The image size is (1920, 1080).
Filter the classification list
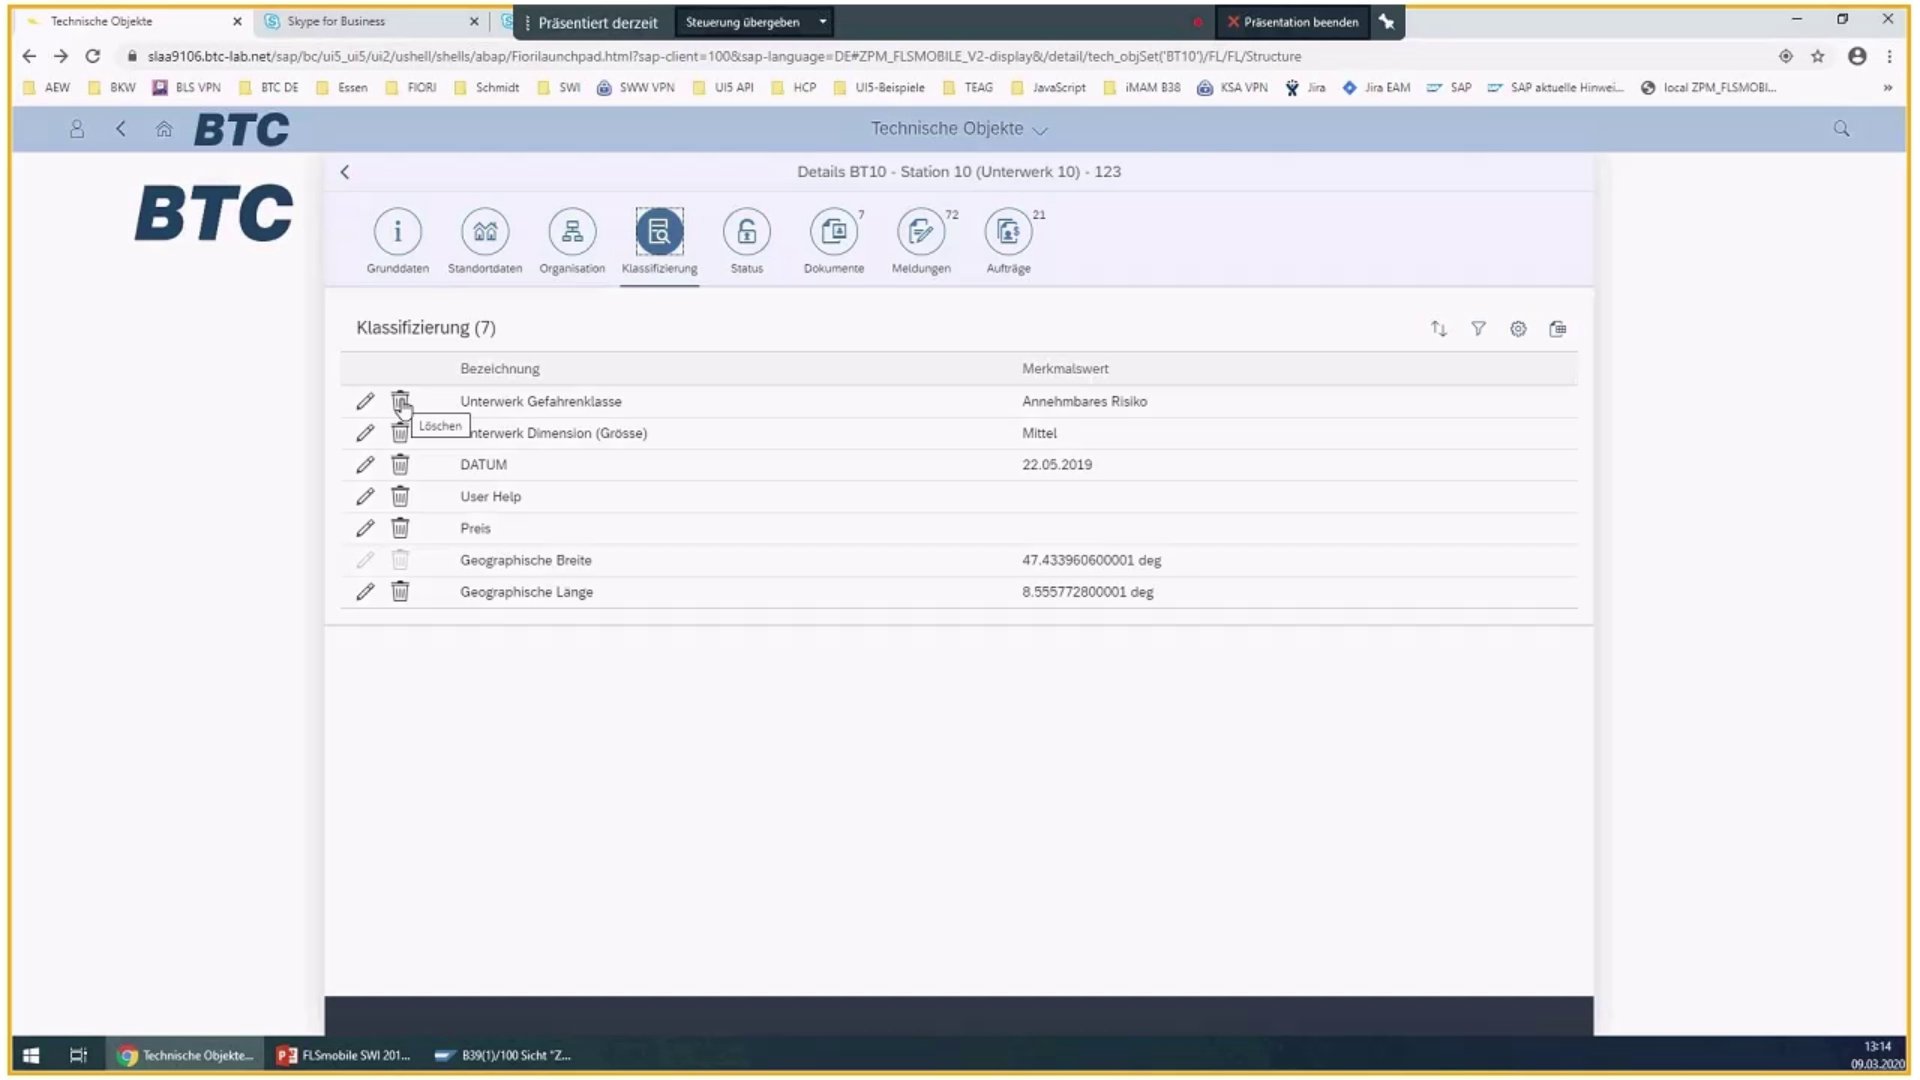pos(1478,328)
